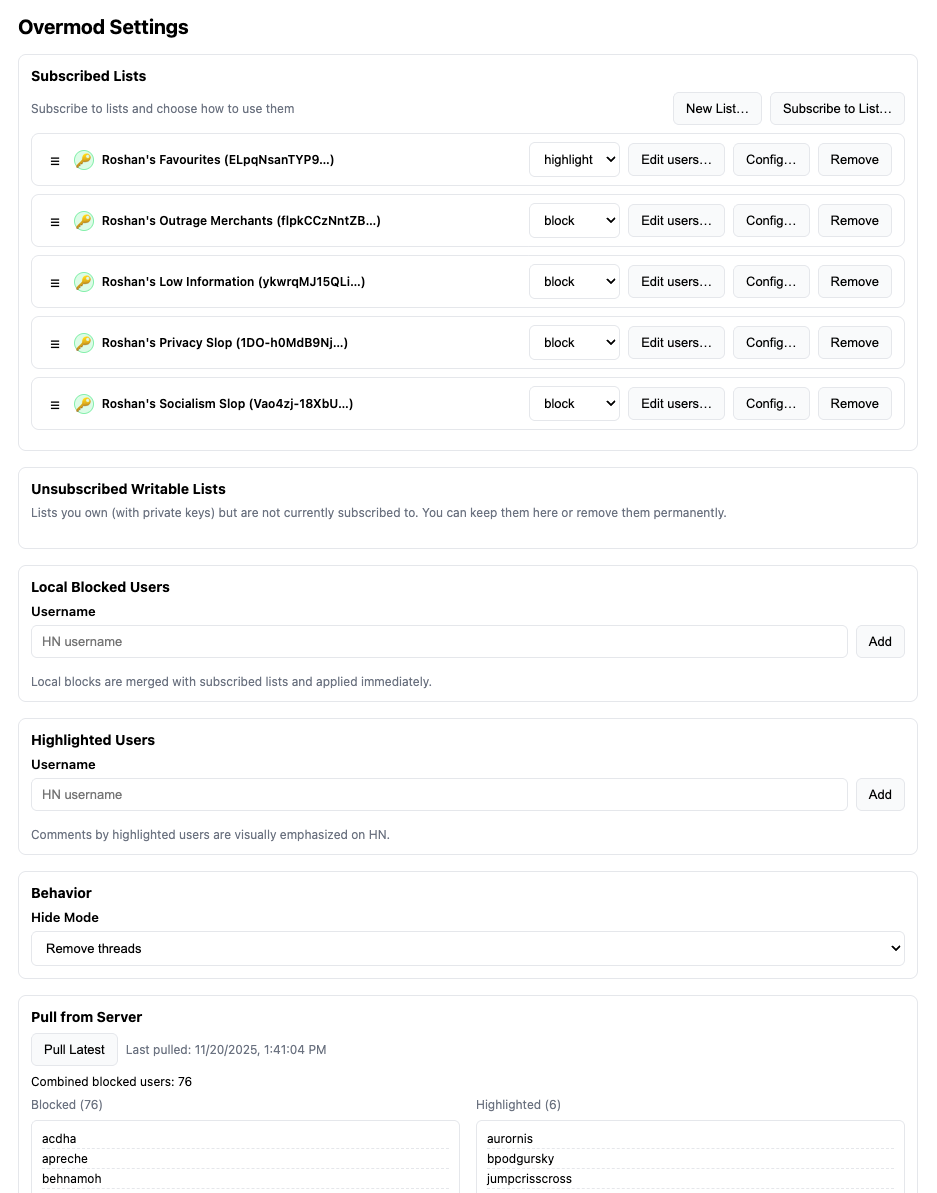The image size is (937, 1193).
Task: Expand the Hide Mode dropdown
Action: [x=467, y=949]
